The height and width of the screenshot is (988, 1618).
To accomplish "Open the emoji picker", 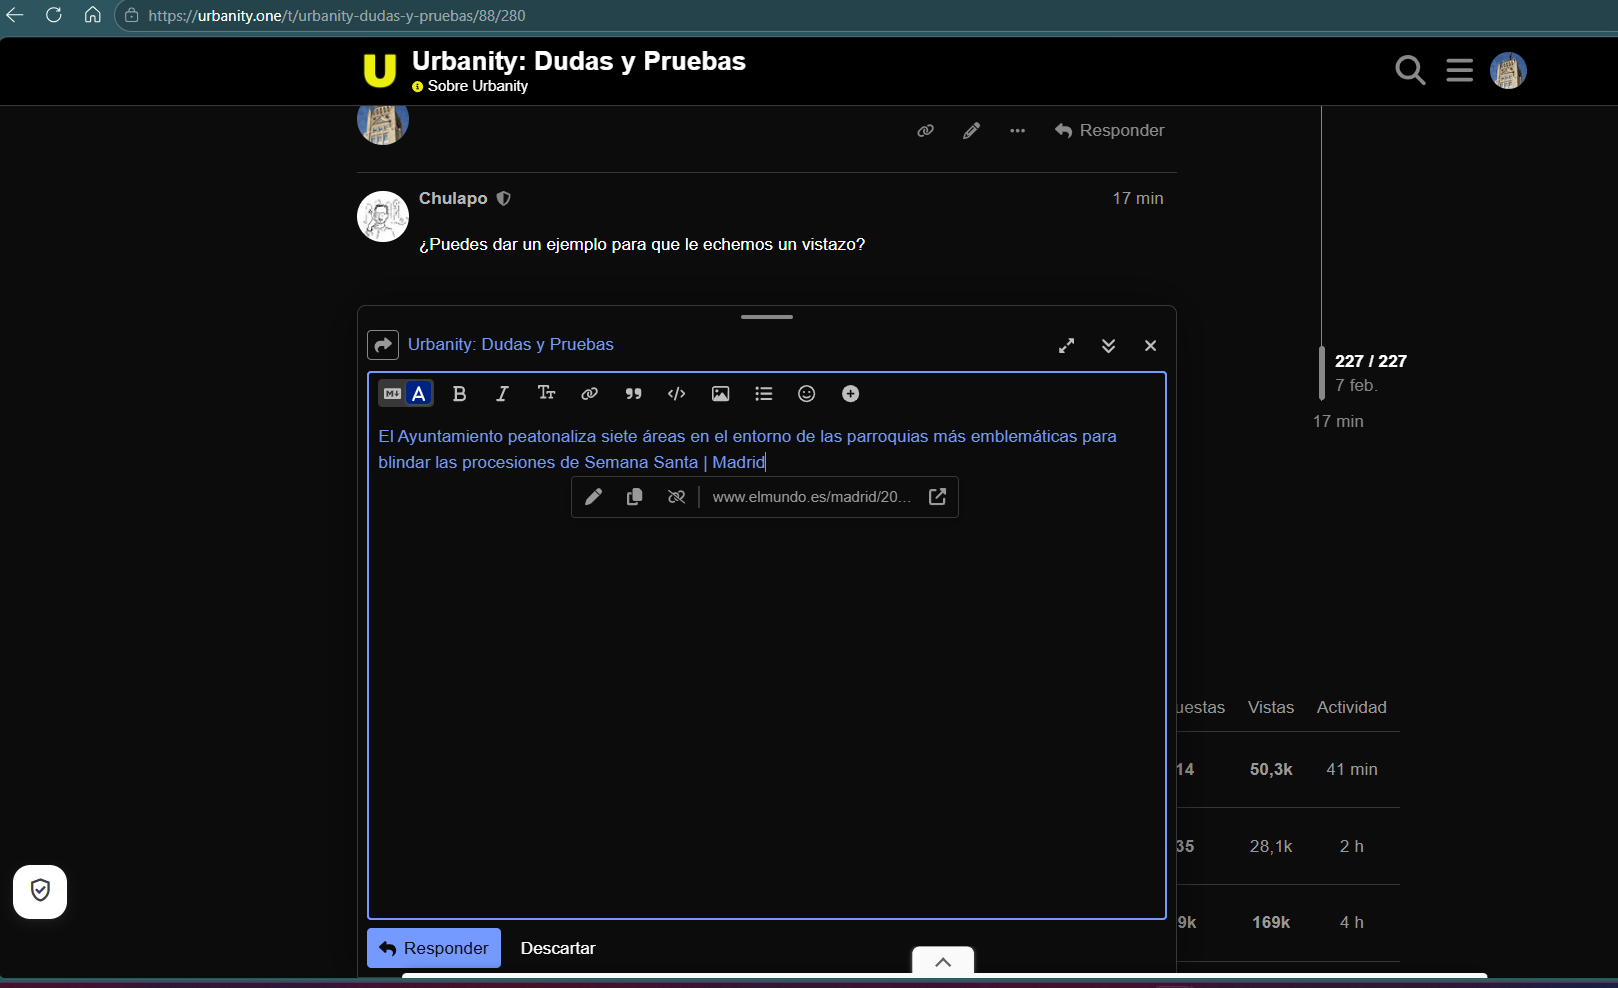I will click(807, 394).
